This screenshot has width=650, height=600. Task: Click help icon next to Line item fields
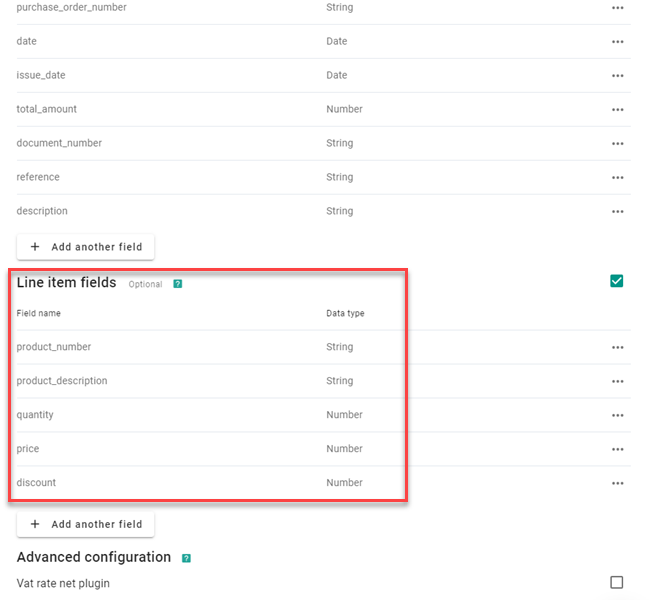tap(178, 284)
